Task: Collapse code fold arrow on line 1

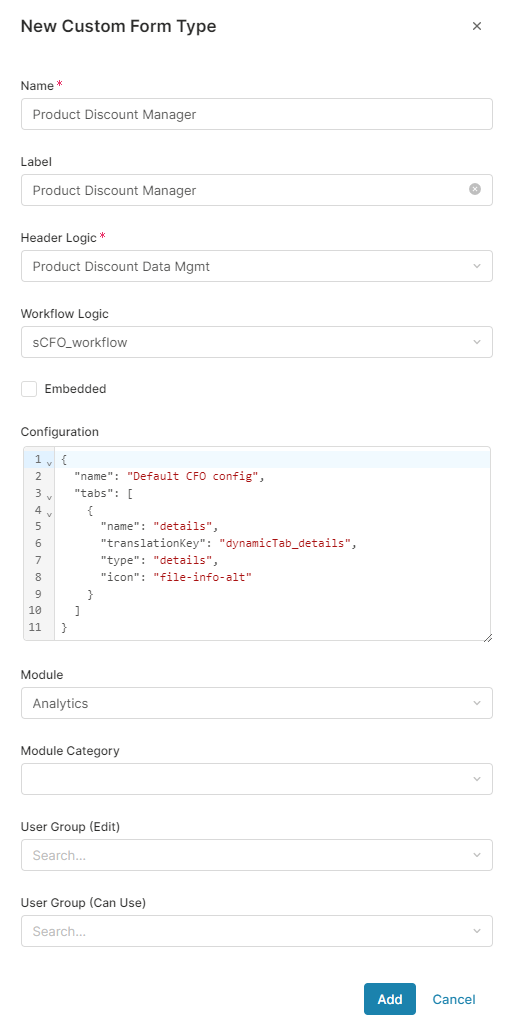Action: (x=49, y=462)
